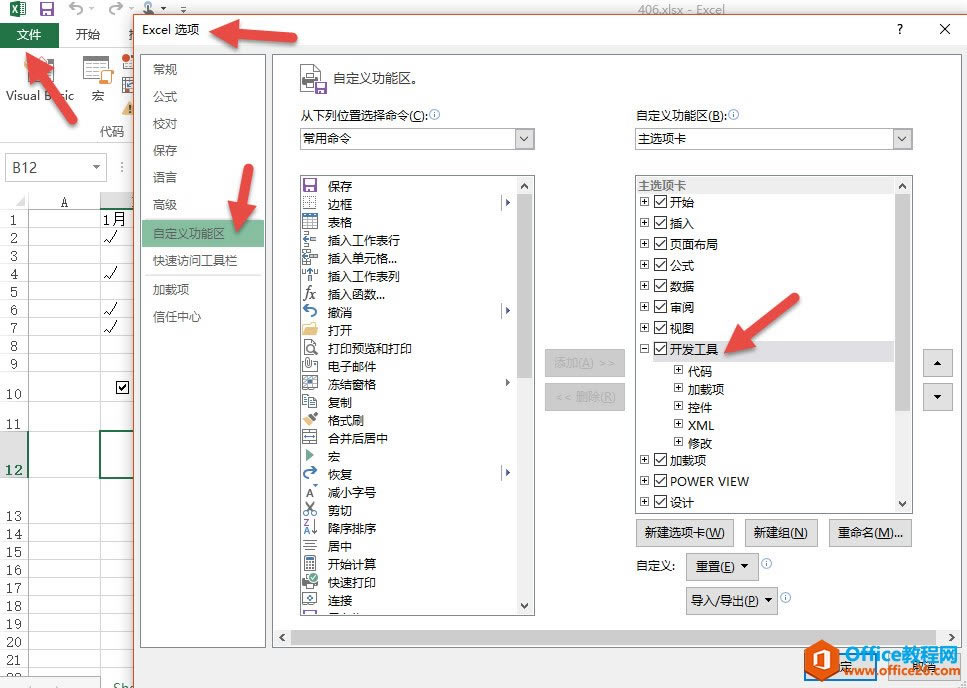Open the 常规 options category
Viewport: 967px width, 688px height.
point(202,70)
